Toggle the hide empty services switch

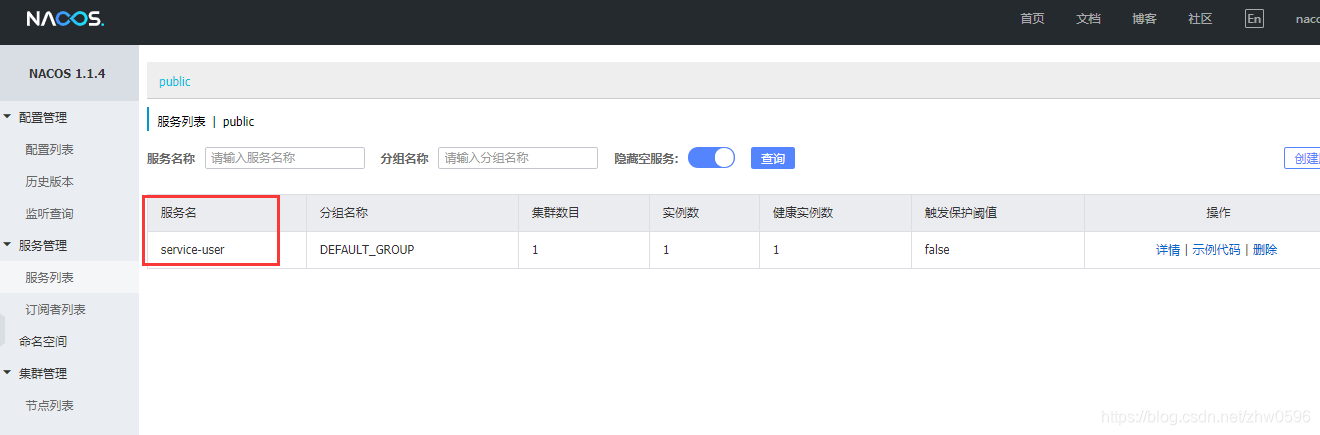pos(712,158)
